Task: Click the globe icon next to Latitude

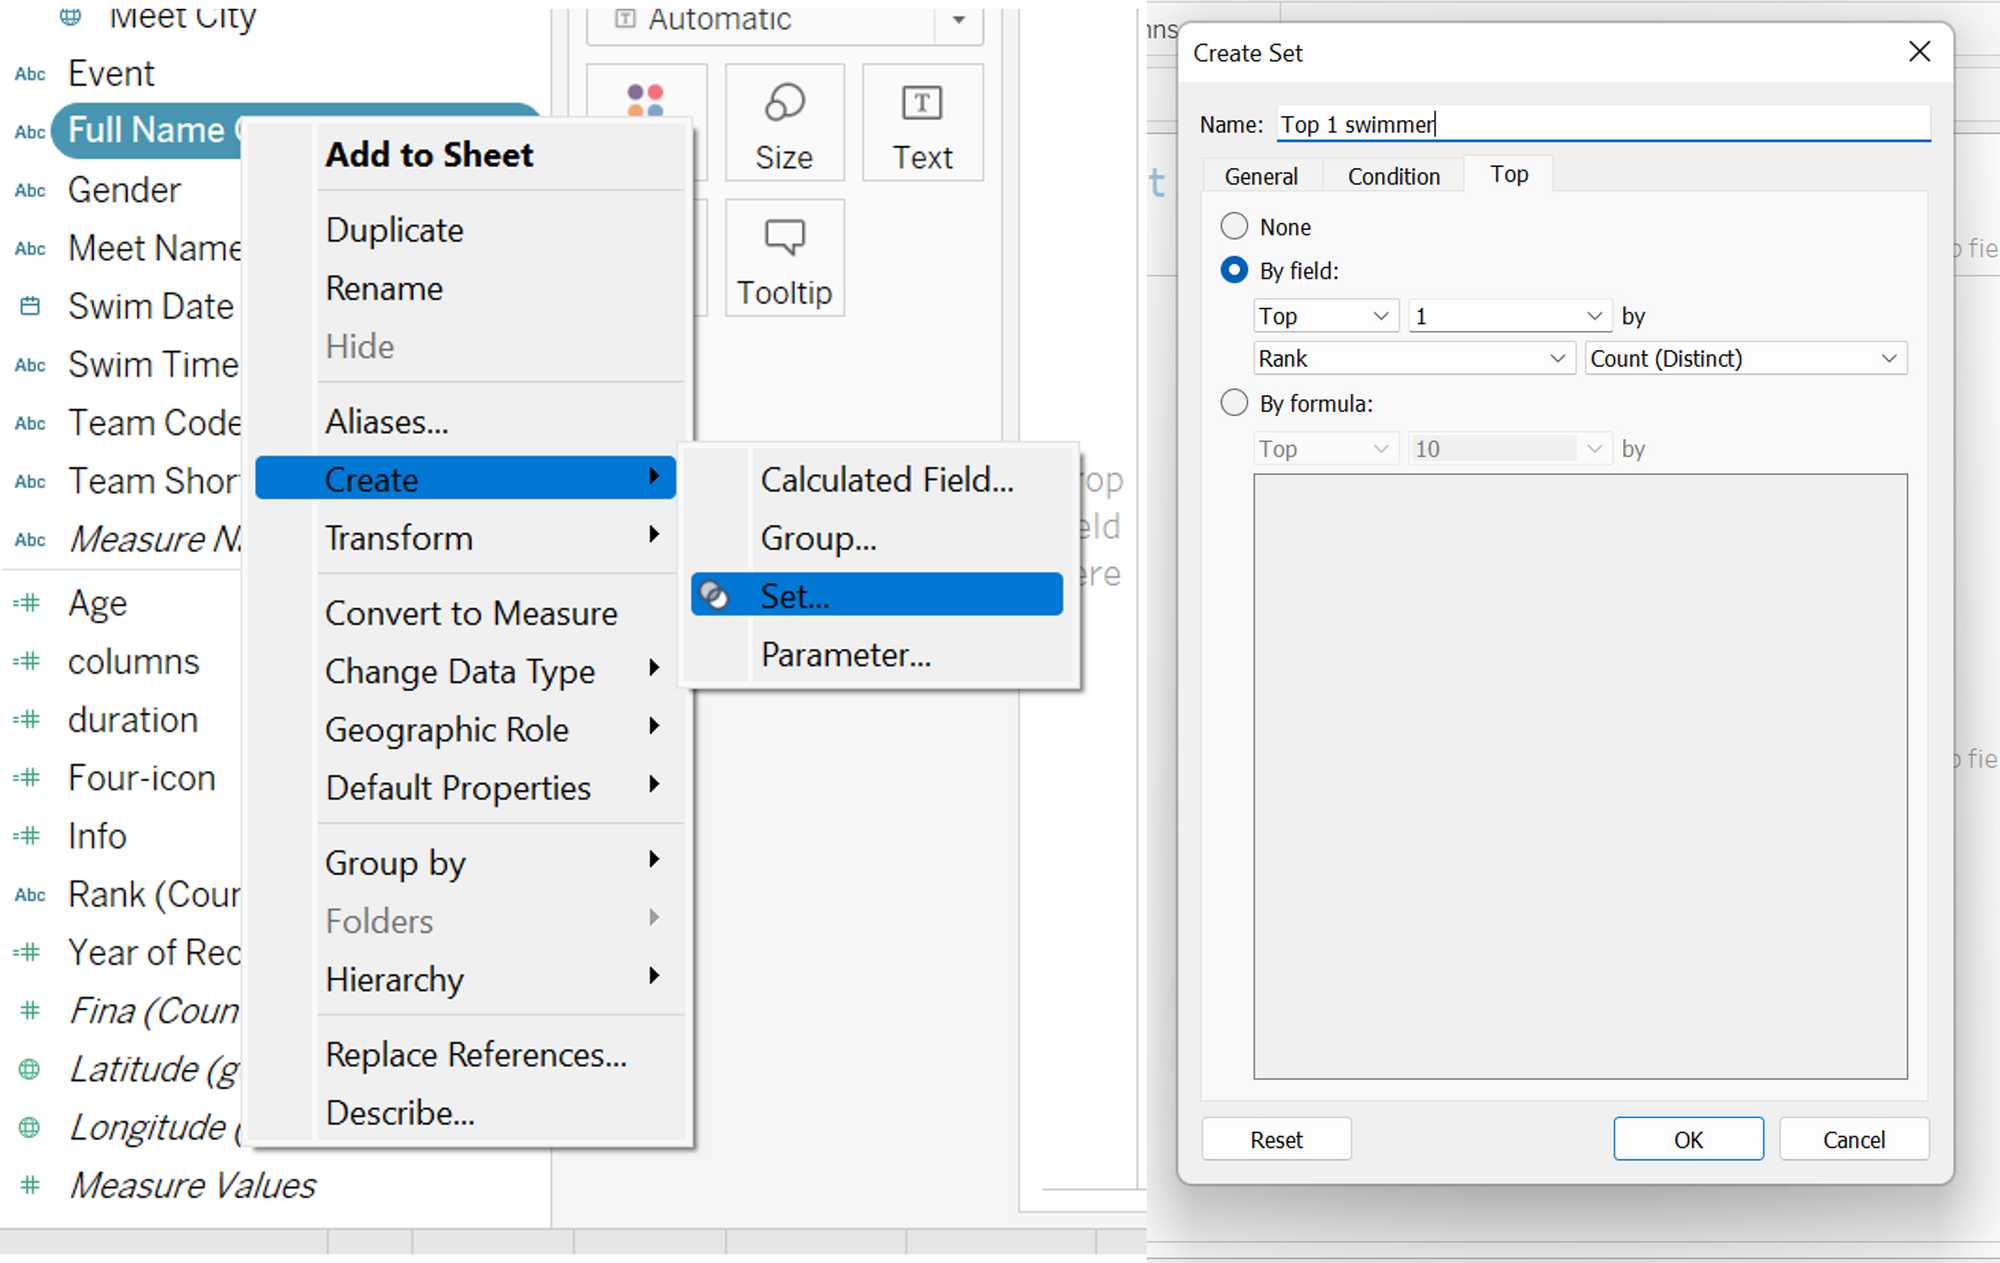Action: pos(30,1069)
